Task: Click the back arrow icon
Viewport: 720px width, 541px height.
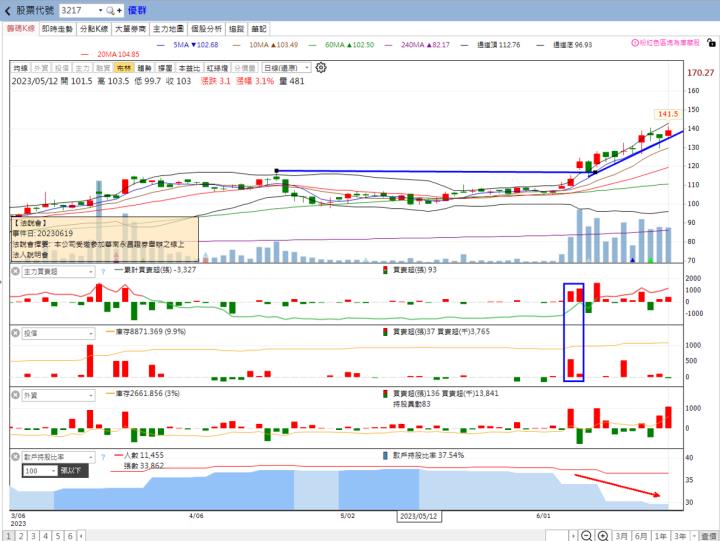Action: click(7, 10)
